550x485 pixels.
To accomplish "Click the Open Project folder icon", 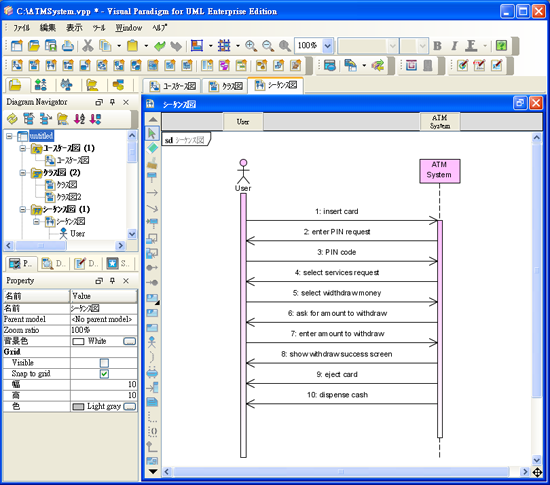I will (34, 46).
